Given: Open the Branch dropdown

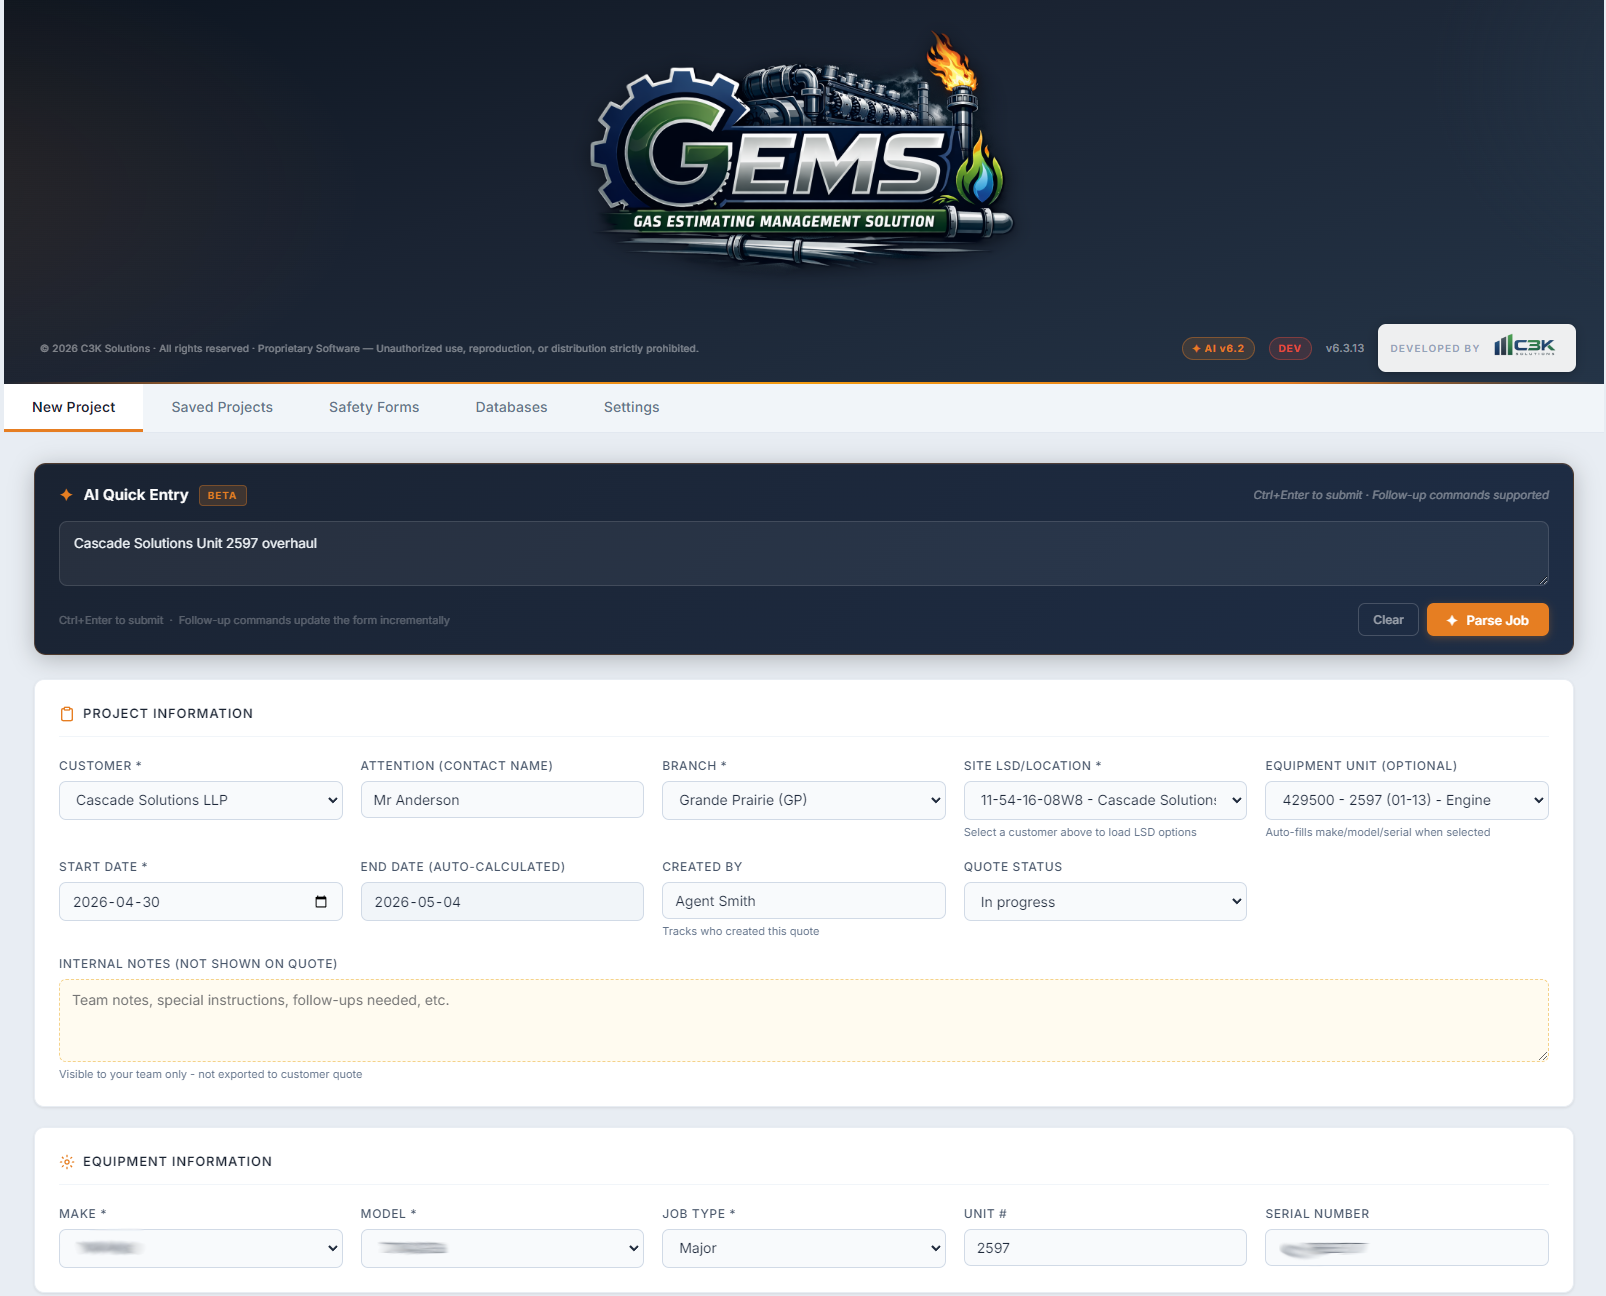Looking at the screenshot, I should pyautogui.click(x=804, y=800).
